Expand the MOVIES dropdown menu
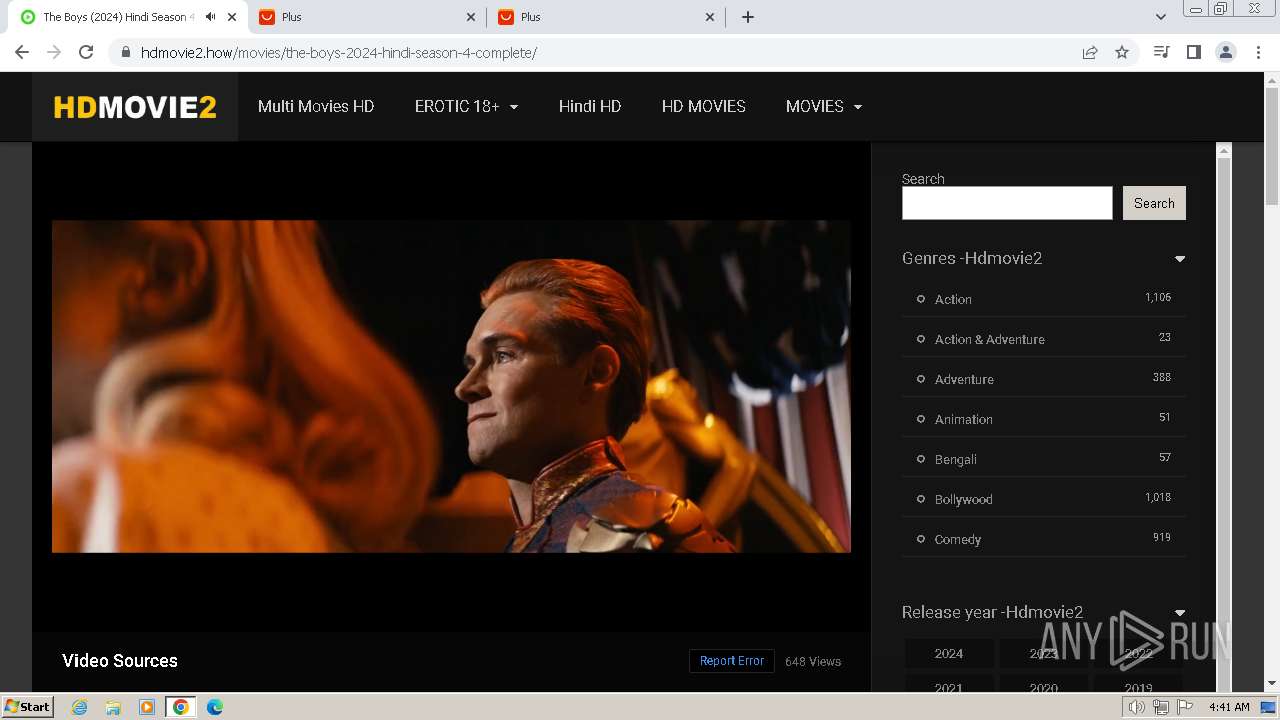This screenshot has height=720, width=1280. (824, 106)
